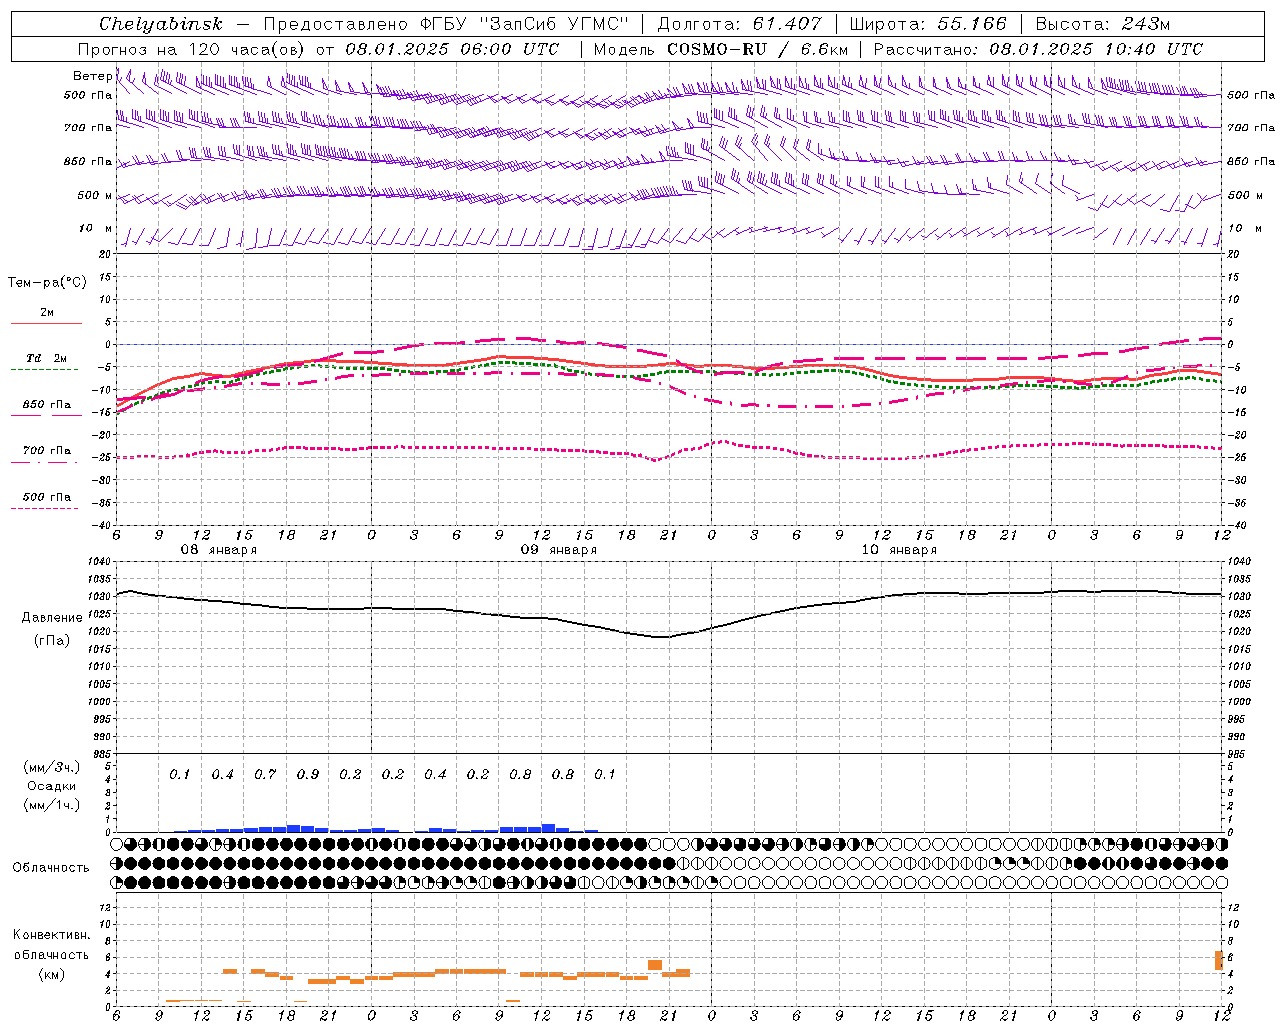Click the '850 гПа' temperature legend entry

[46, 405]
